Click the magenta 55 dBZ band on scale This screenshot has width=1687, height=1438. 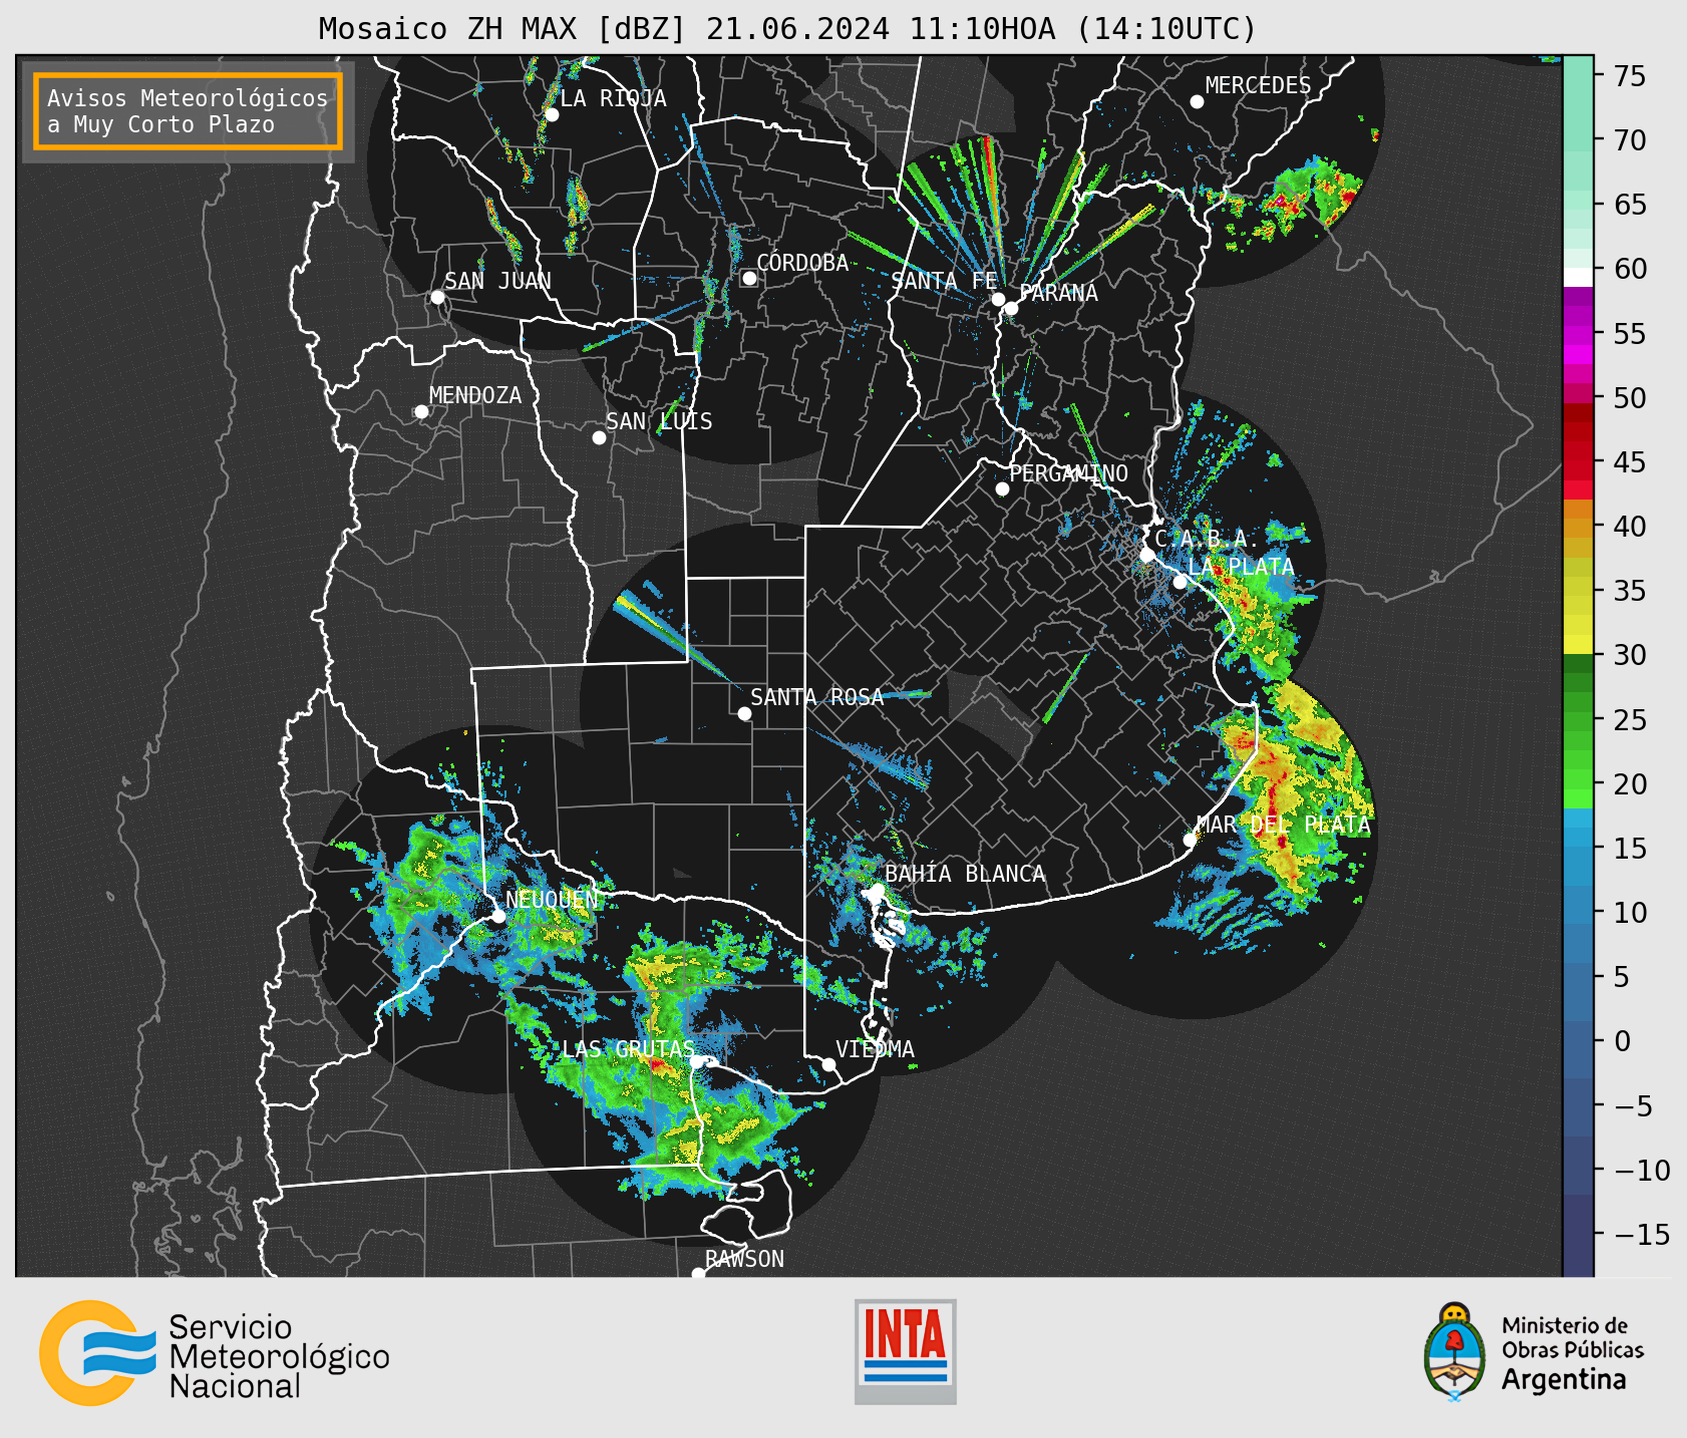point(1578,333)
